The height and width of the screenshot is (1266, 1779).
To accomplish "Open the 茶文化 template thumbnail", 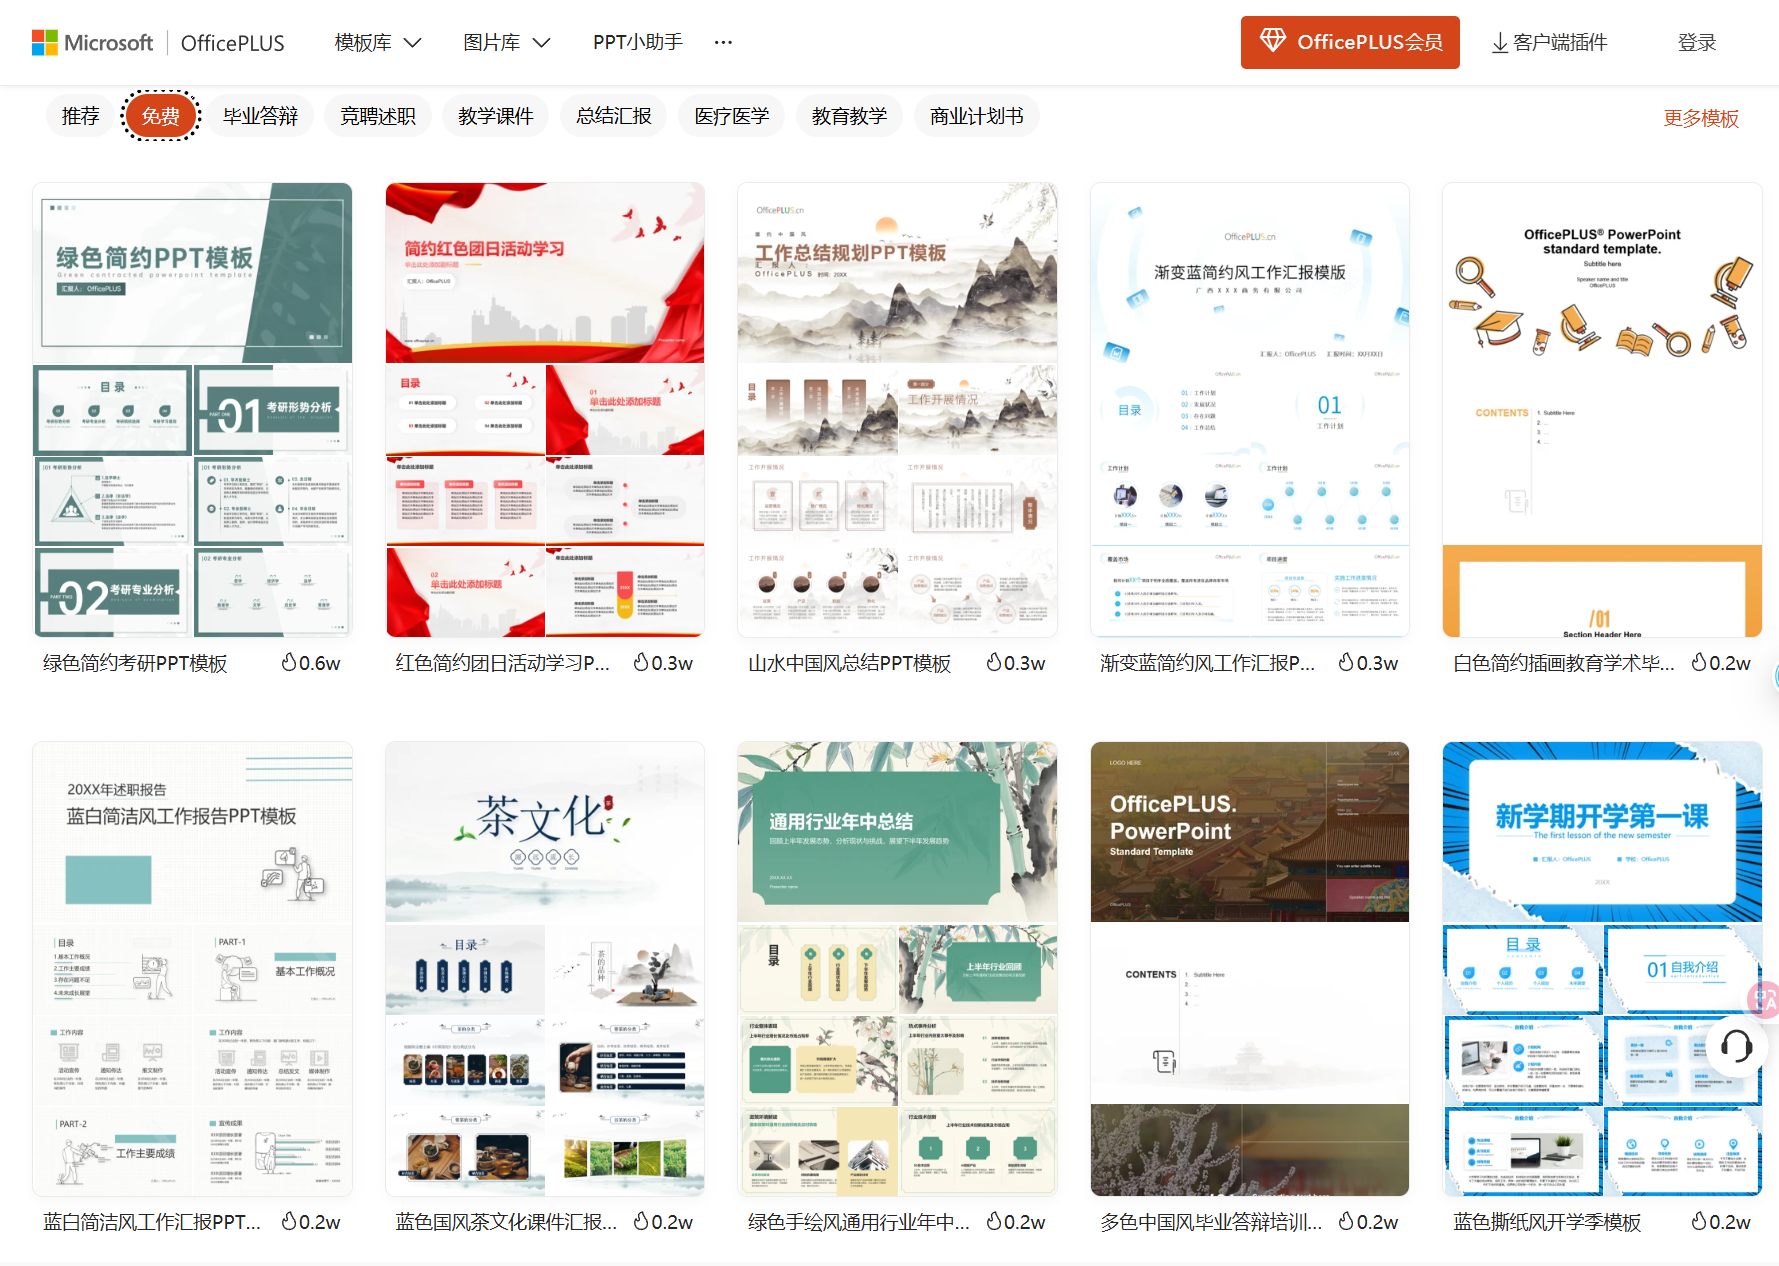I will point(544,968).
